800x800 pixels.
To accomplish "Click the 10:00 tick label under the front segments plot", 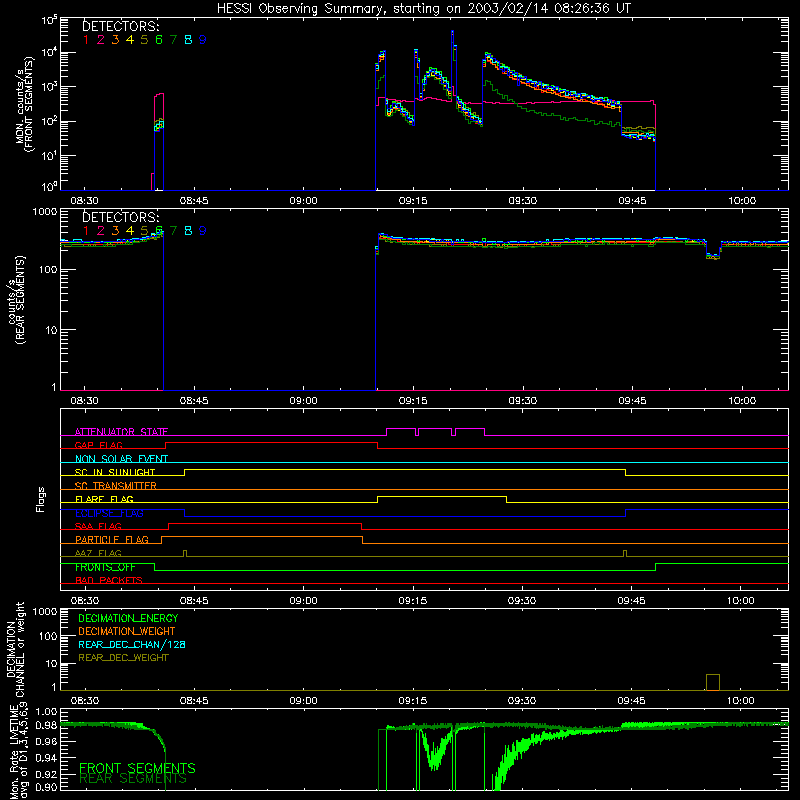I will click(742, 201).
